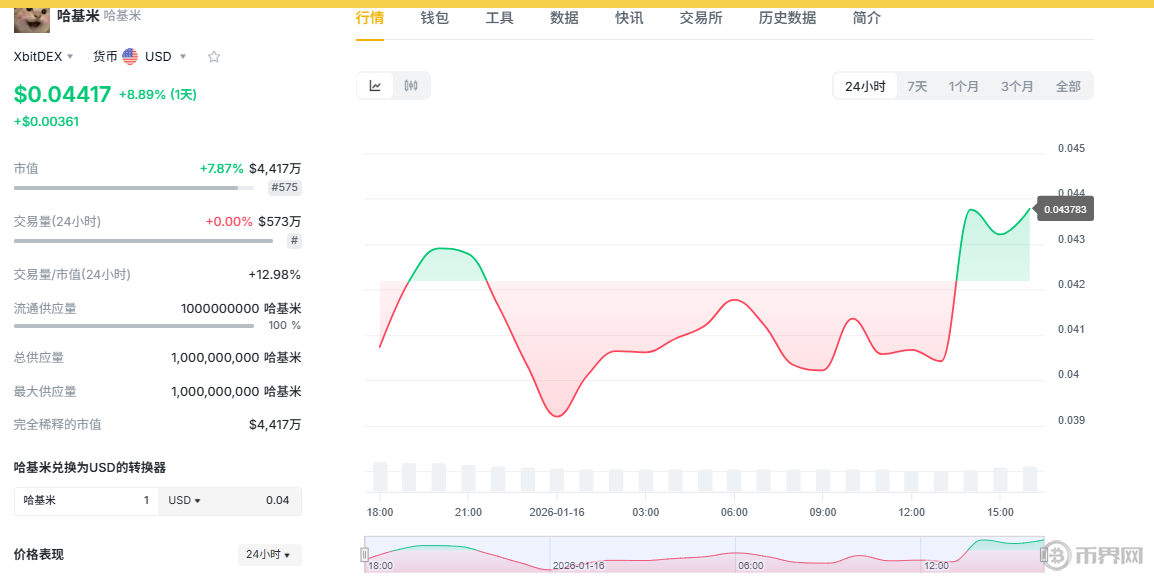Show the 全部 time range
Viewport: 1154px width, 583px height.
coord(1068,86)
